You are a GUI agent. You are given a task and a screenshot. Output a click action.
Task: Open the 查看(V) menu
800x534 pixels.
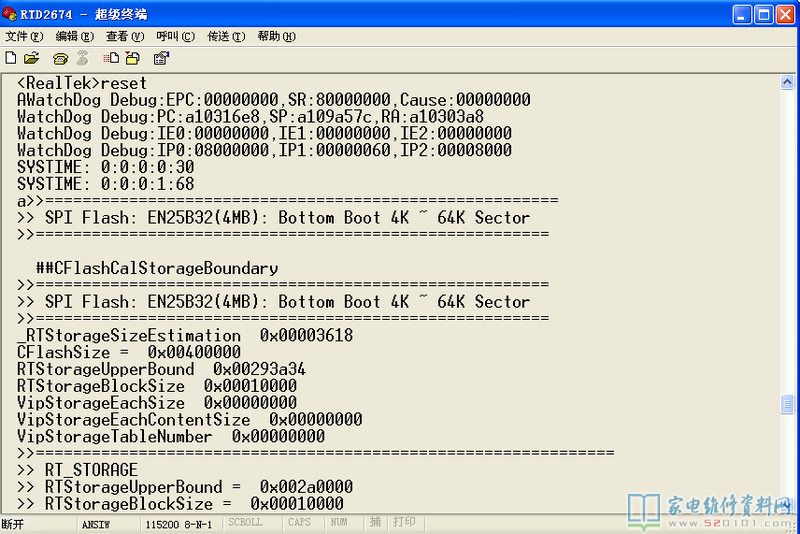[x=125, y=36]
